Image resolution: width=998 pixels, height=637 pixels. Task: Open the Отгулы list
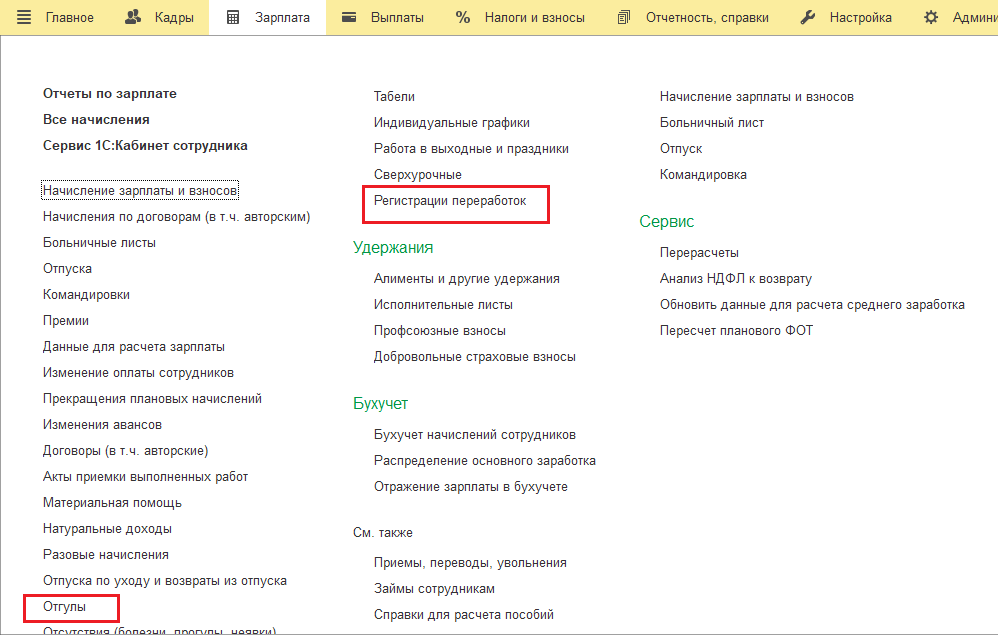click(x=64, y=607)
